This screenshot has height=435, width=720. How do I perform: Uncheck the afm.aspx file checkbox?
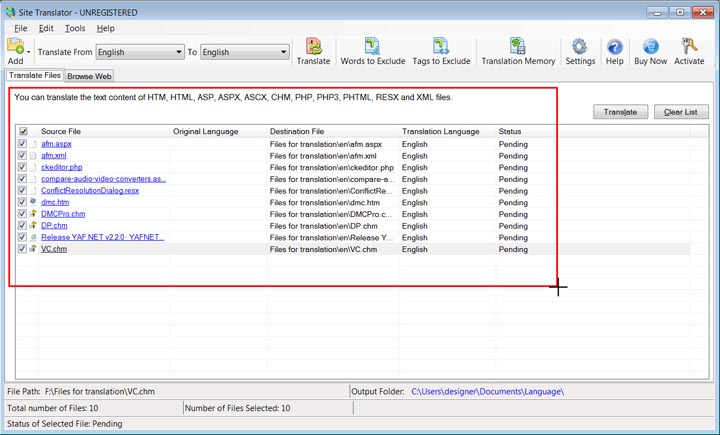(22, 144)
